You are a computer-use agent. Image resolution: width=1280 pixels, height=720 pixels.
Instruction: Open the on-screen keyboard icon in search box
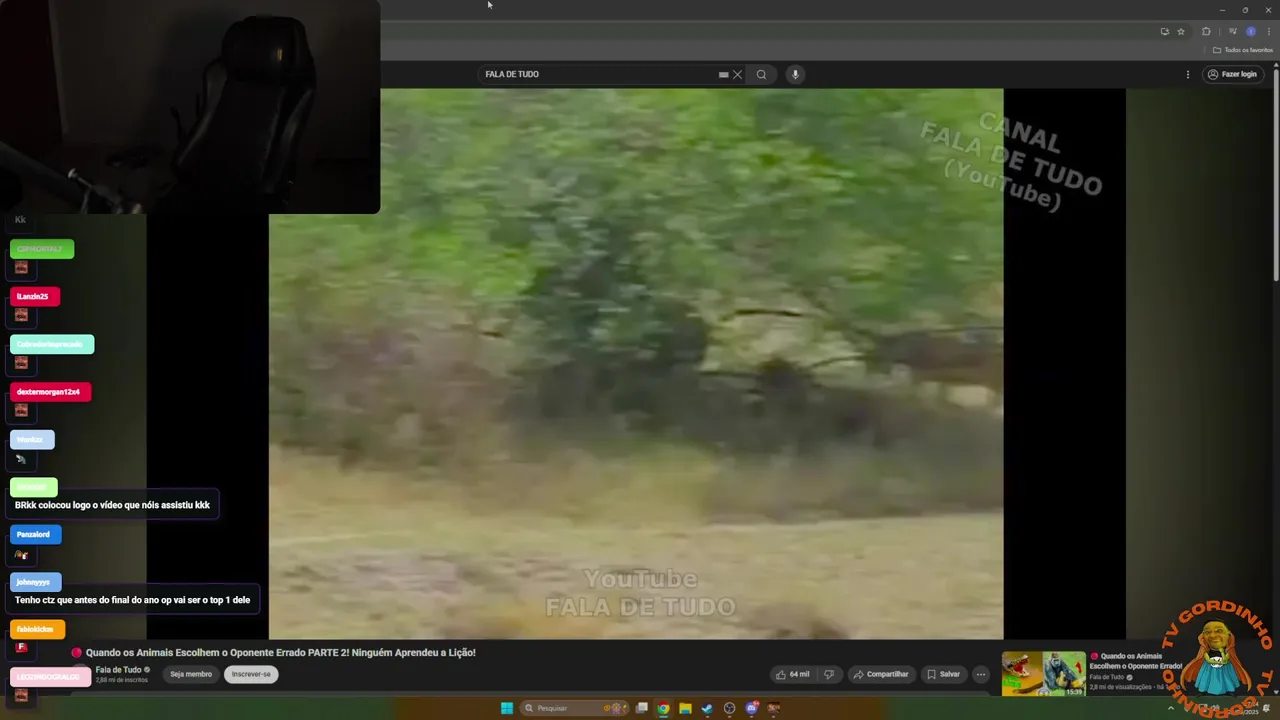[x=723, y=74]
